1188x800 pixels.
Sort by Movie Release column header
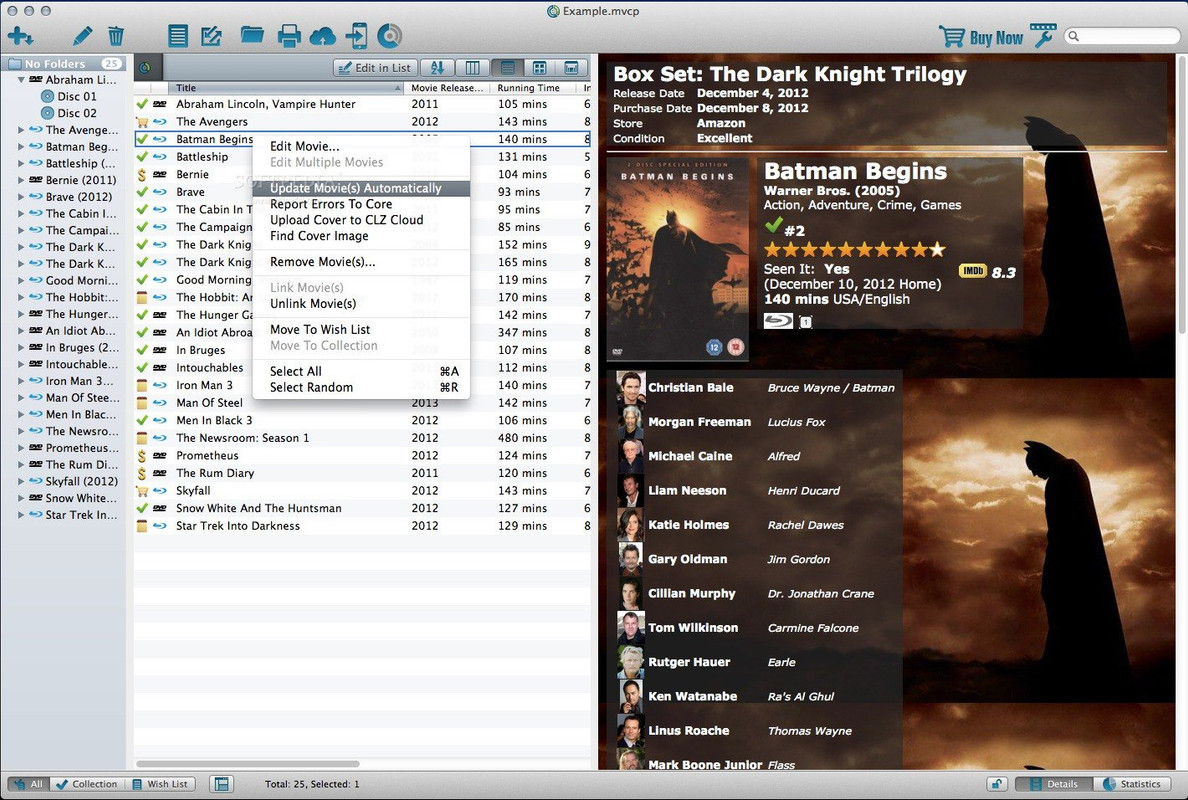click(x=447, y=88)
